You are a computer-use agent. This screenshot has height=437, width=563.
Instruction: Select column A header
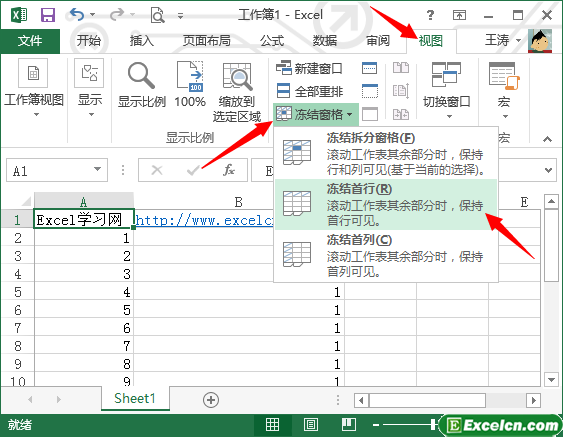[84, 201]
